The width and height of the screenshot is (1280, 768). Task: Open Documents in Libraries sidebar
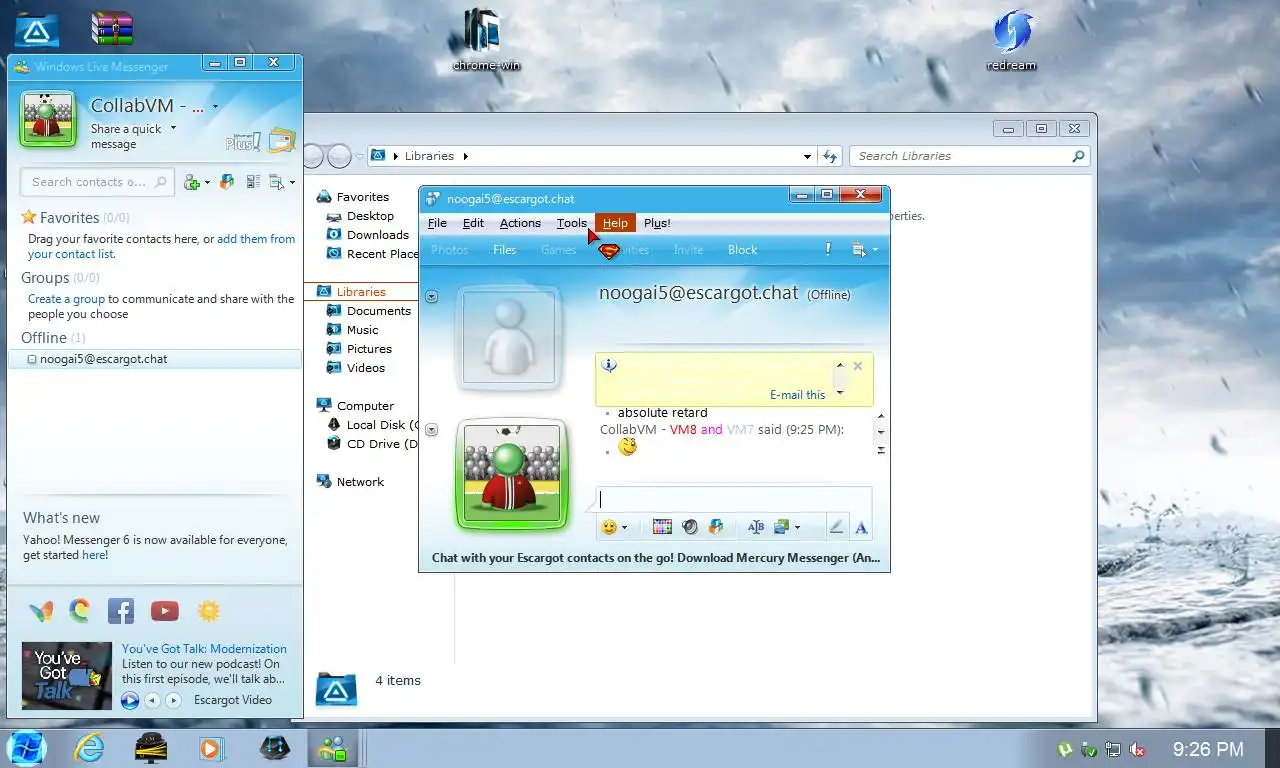point(378,311)
